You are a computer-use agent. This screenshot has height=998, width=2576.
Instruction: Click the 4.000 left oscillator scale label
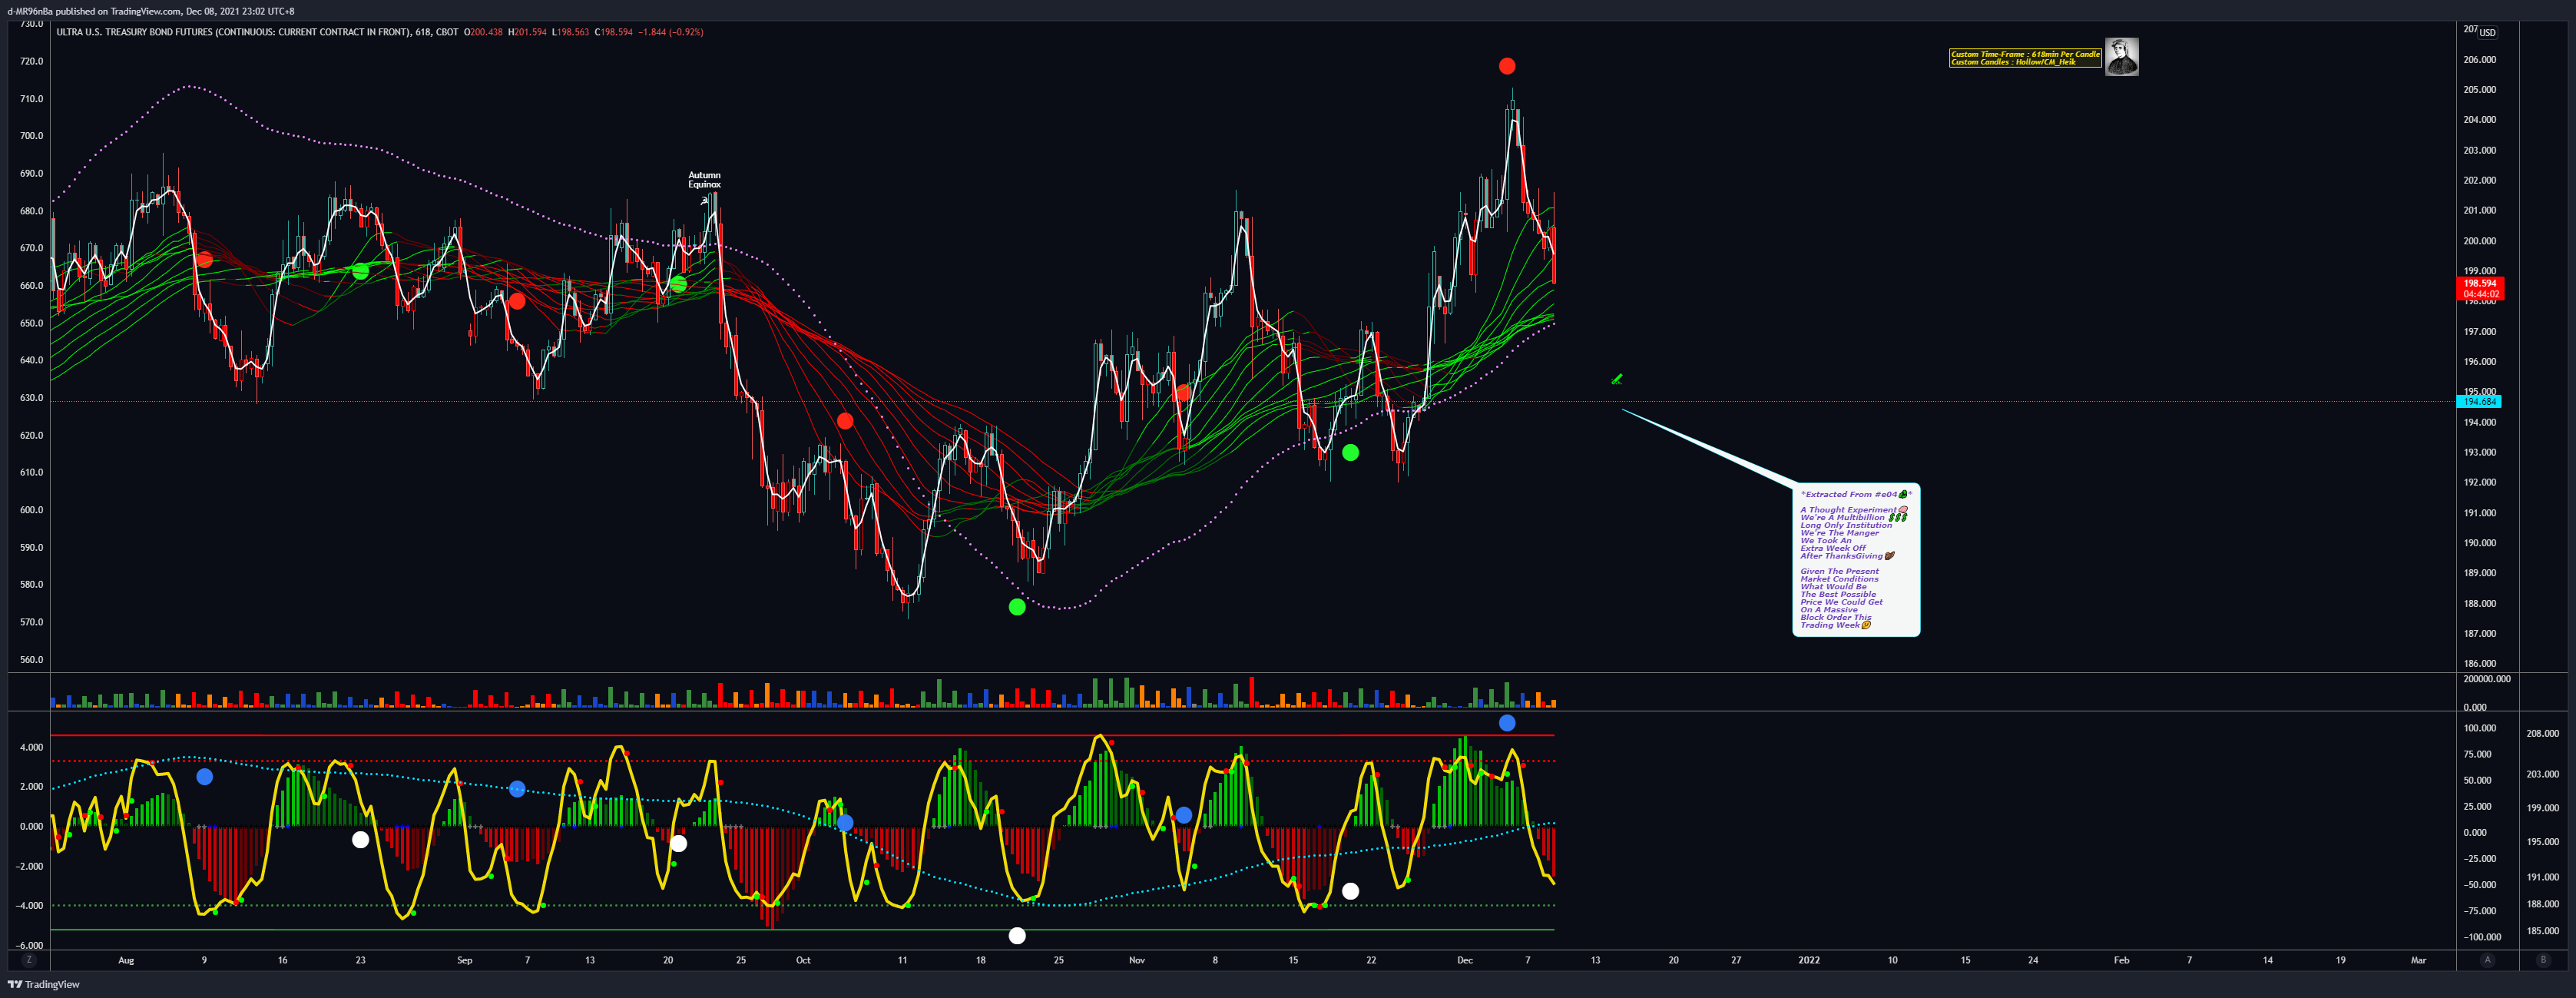coord(31,747)
